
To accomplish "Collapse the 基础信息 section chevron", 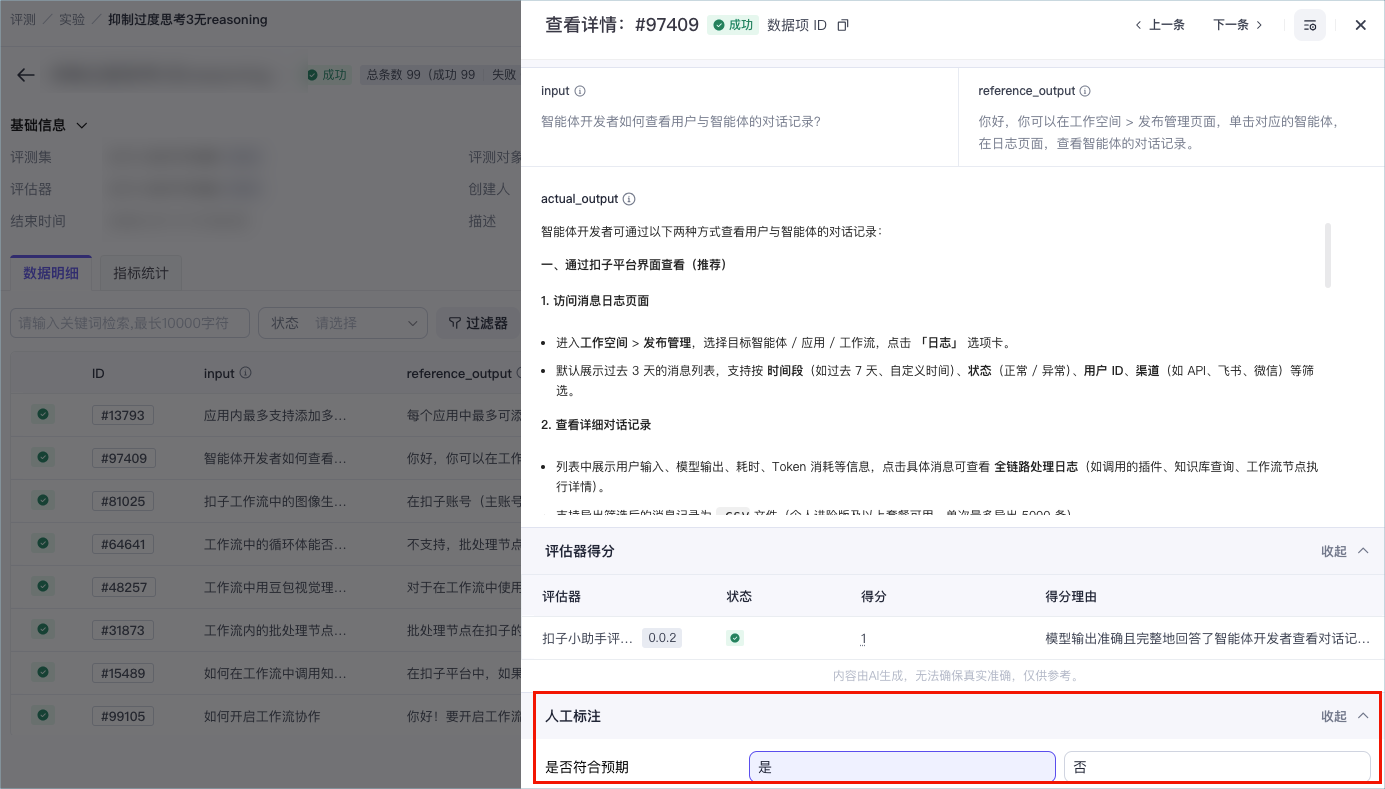I will pos(82,125).
